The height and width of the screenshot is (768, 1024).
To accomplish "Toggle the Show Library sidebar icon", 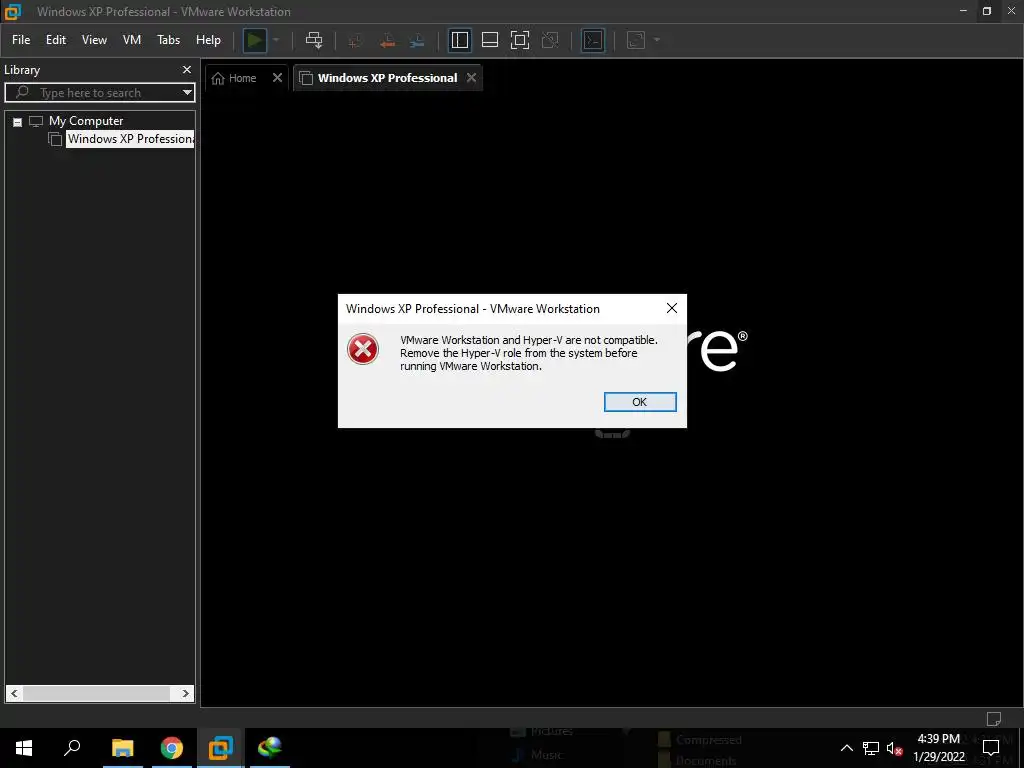I will coord(460,40).
